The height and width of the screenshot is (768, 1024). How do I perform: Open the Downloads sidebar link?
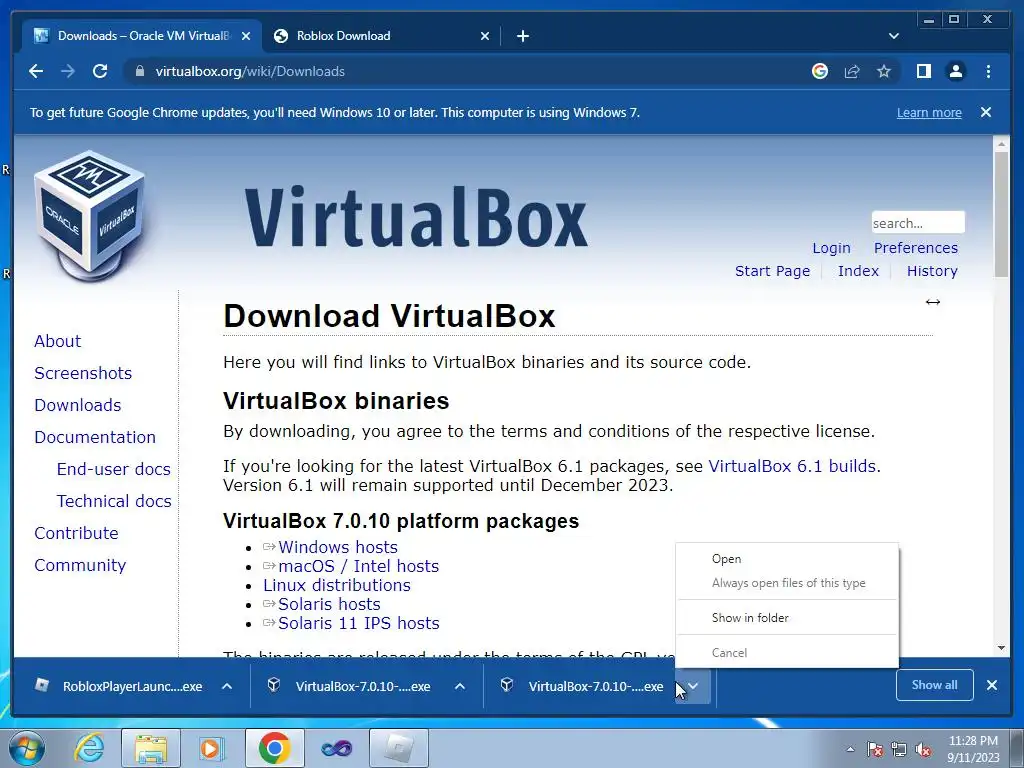[78, 405]
